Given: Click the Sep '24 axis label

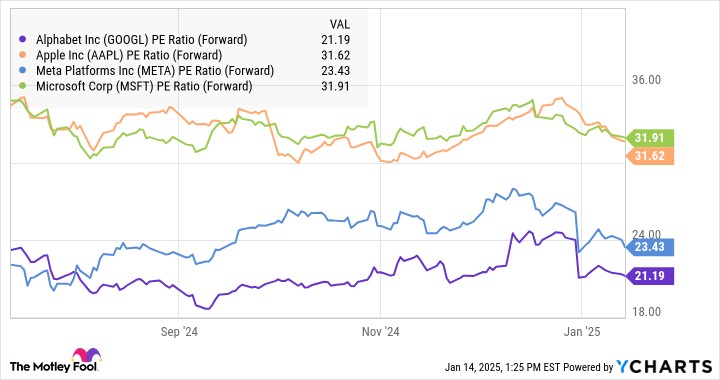Looking at the screenshot, I should point(179,332).
